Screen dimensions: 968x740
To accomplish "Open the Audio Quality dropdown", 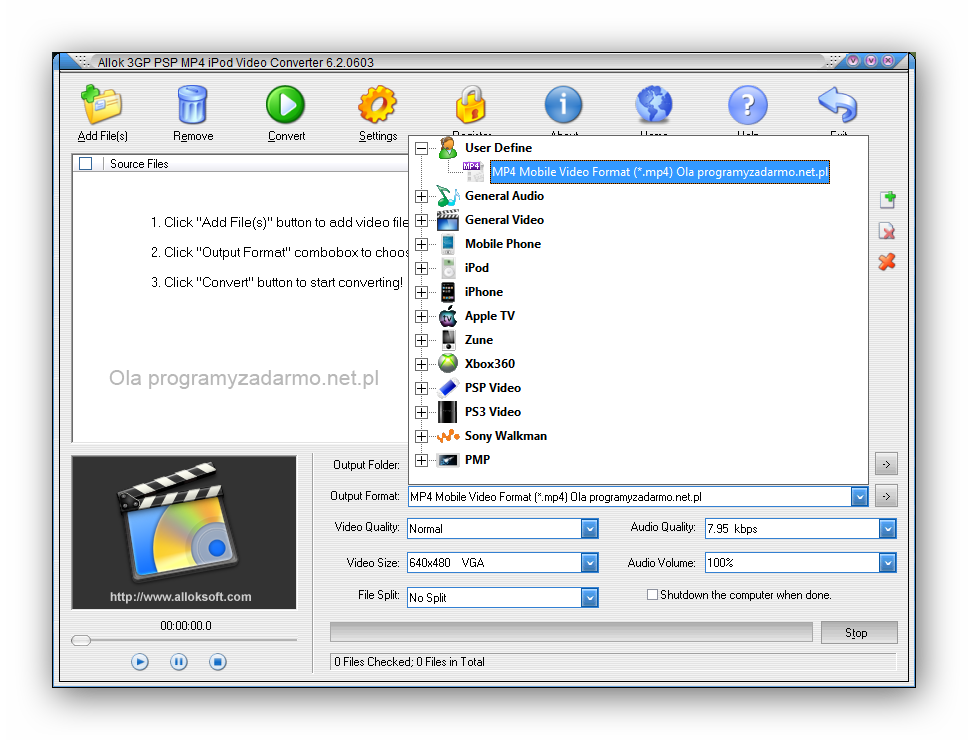I will [887, 529].
